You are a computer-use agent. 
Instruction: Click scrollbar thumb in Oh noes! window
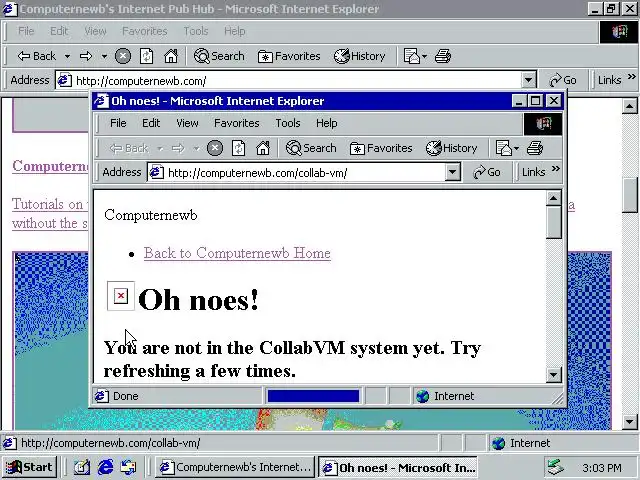(553, 222)
